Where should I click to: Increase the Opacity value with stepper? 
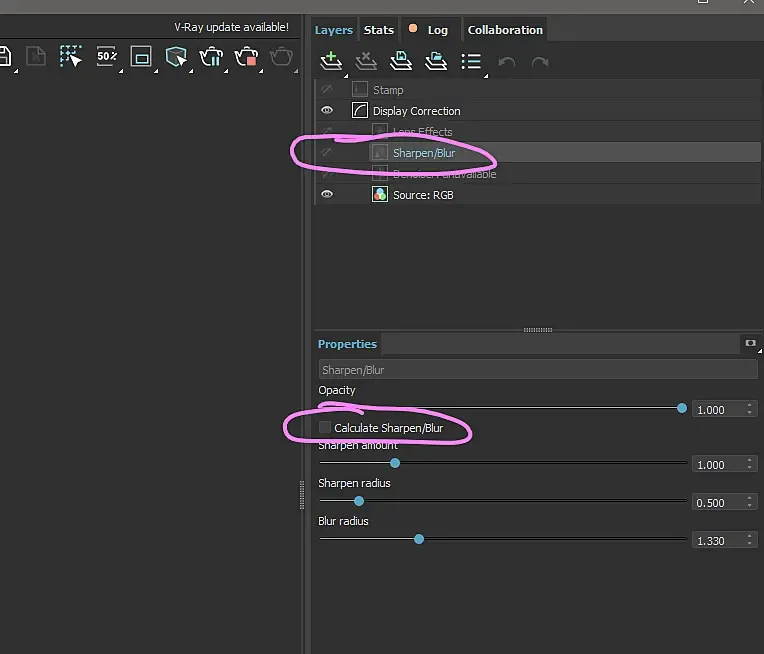751,405
